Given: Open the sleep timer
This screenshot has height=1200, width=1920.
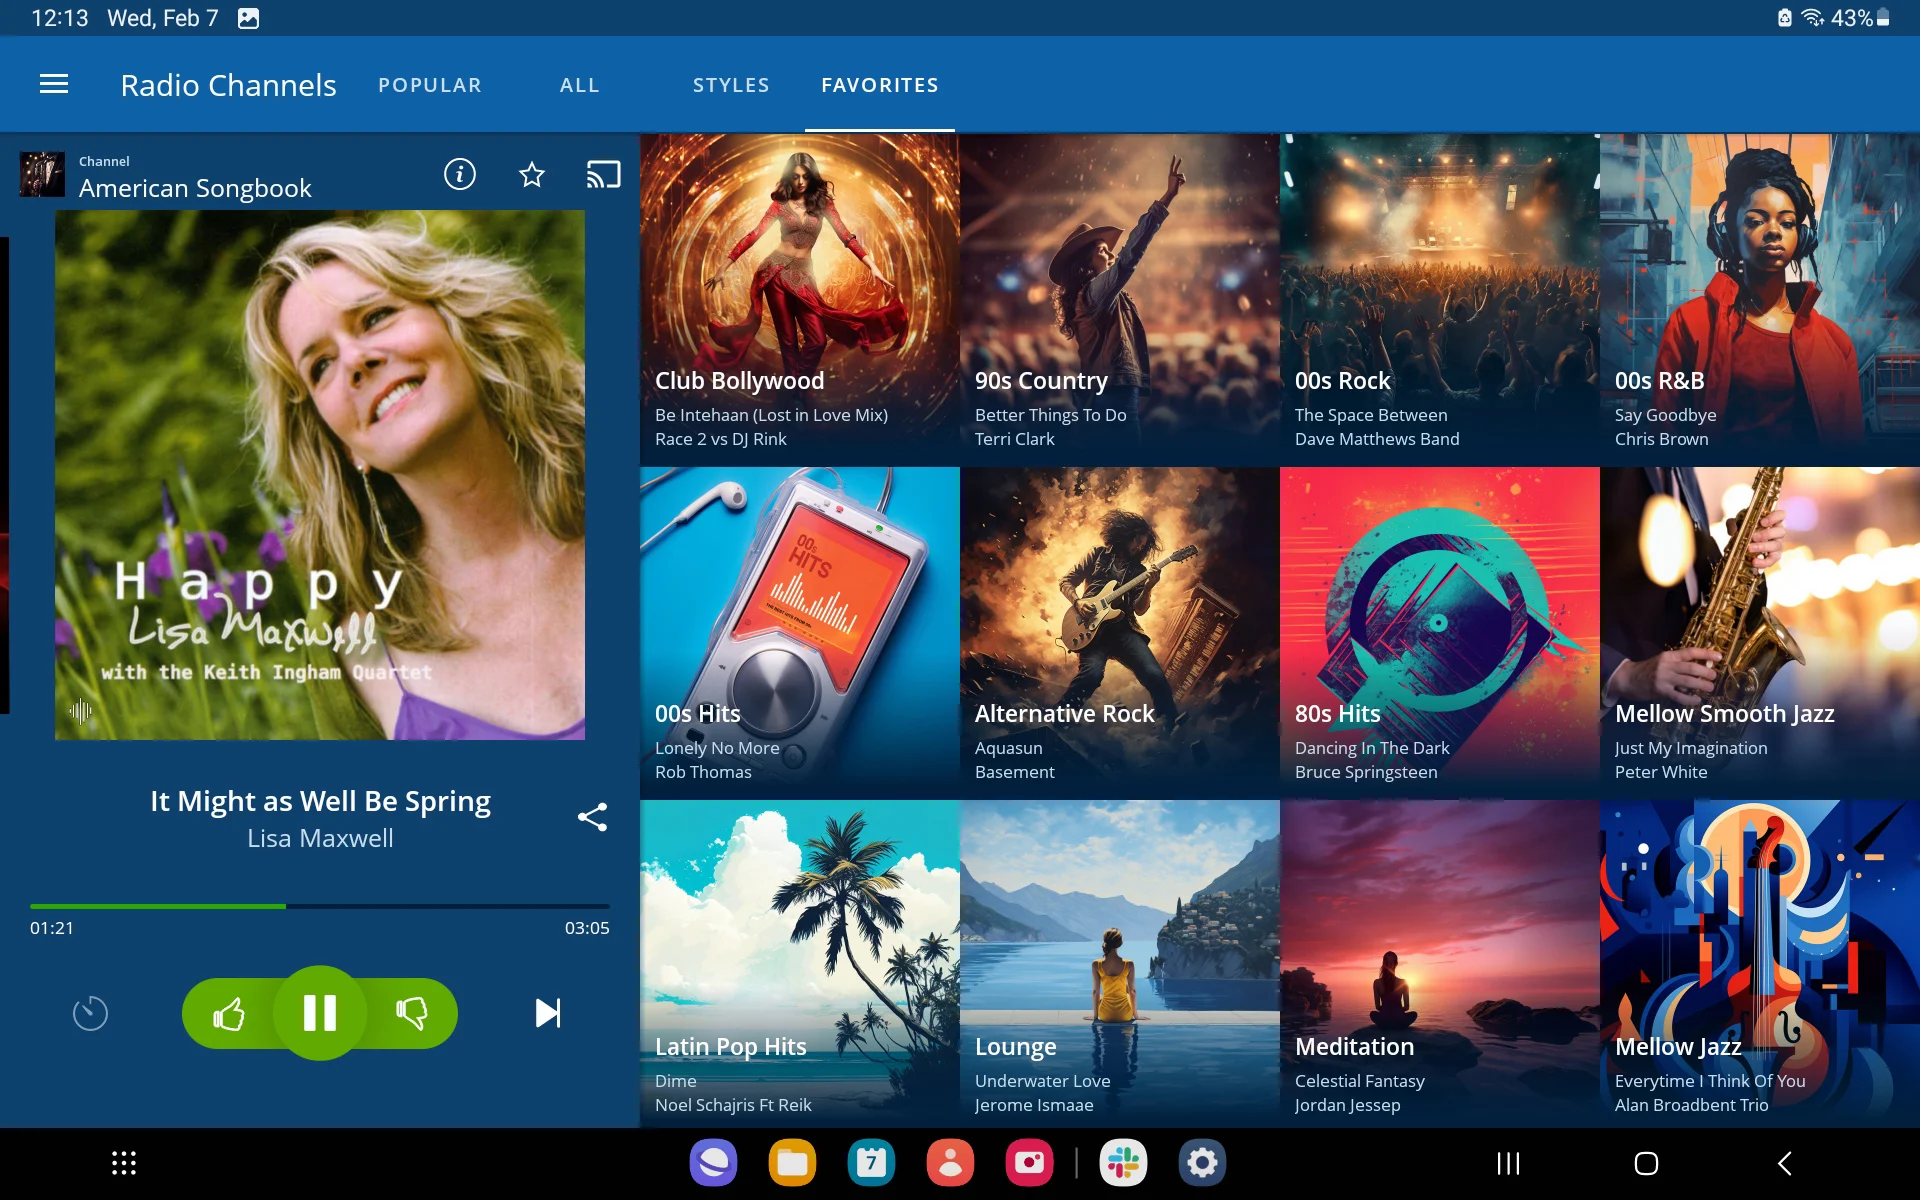Looking at the screenshot, I should pyautogui.click(x=90, y=1013).
